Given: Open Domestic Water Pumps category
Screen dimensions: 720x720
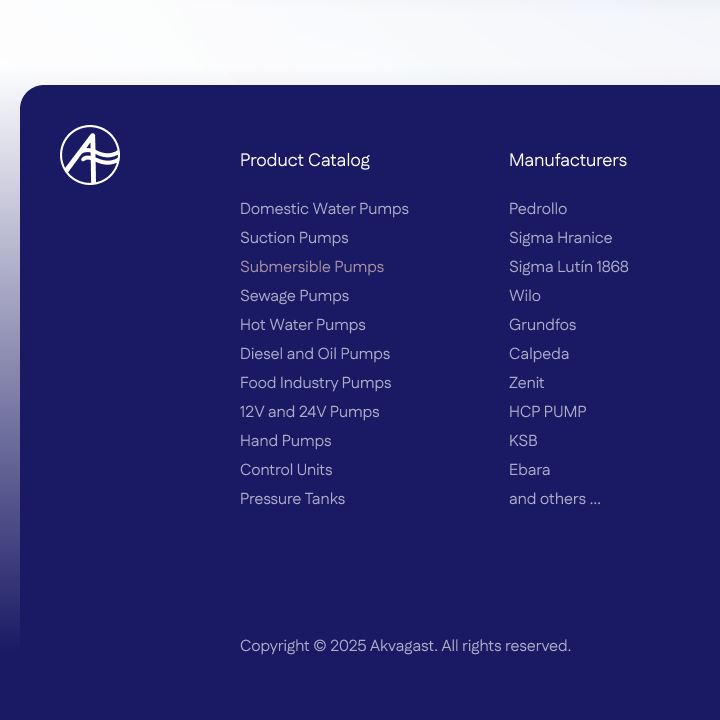Looking at the screenshot, I should click(x=324, y=209).
